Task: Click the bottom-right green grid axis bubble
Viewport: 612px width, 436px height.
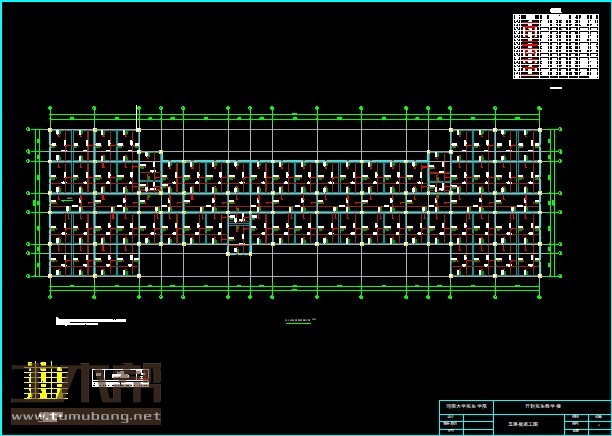Action: click(539, 296)
